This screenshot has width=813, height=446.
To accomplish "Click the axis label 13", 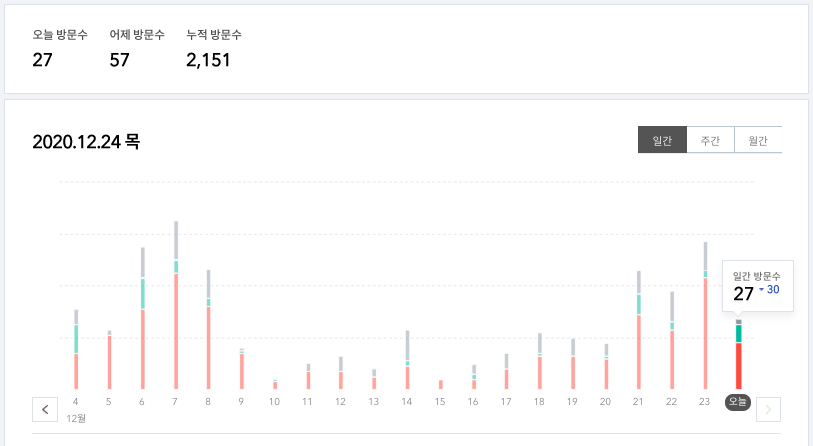I will [x=373, y=401].
